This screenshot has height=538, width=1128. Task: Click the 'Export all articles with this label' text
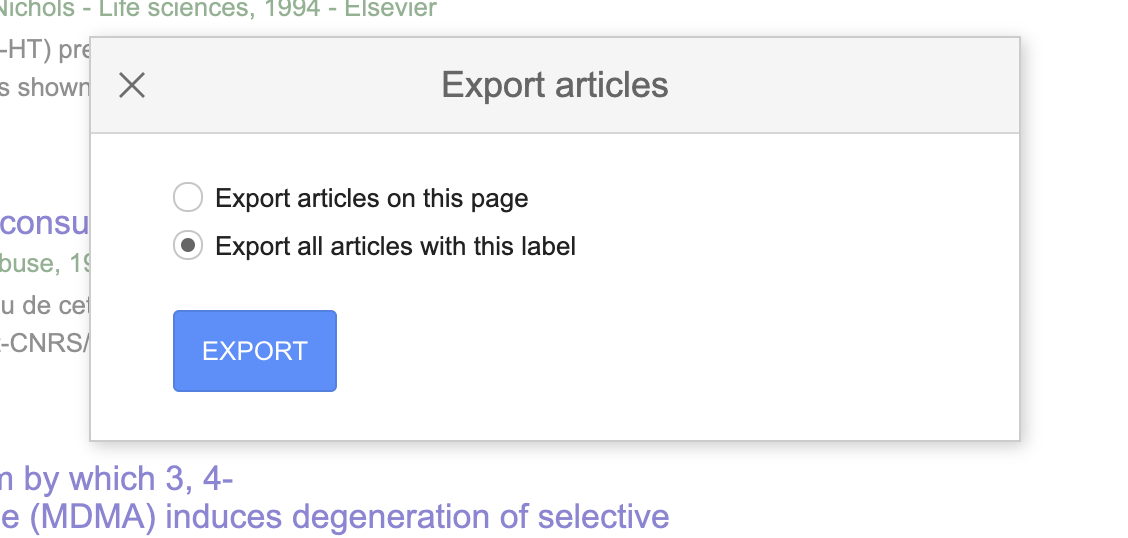[396, 247]
